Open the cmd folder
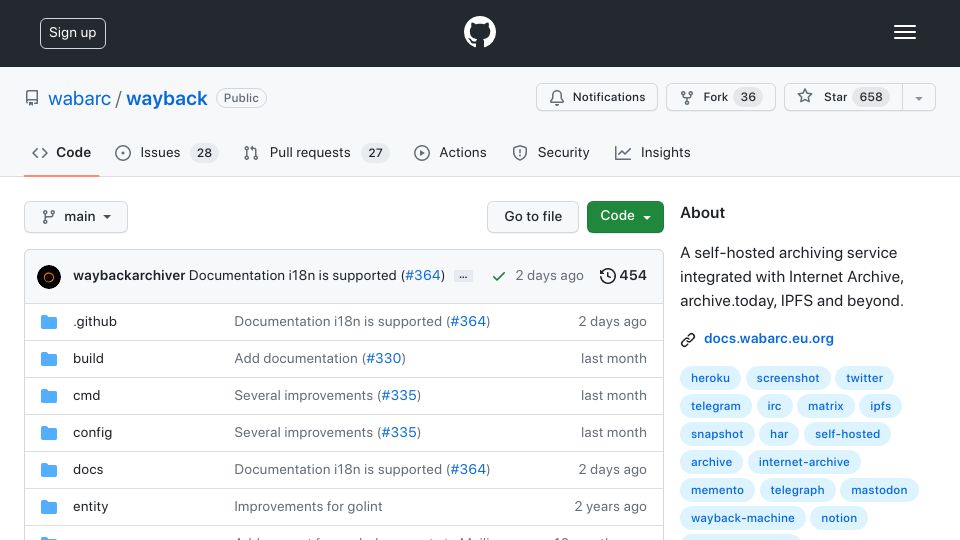 [86, 396]
